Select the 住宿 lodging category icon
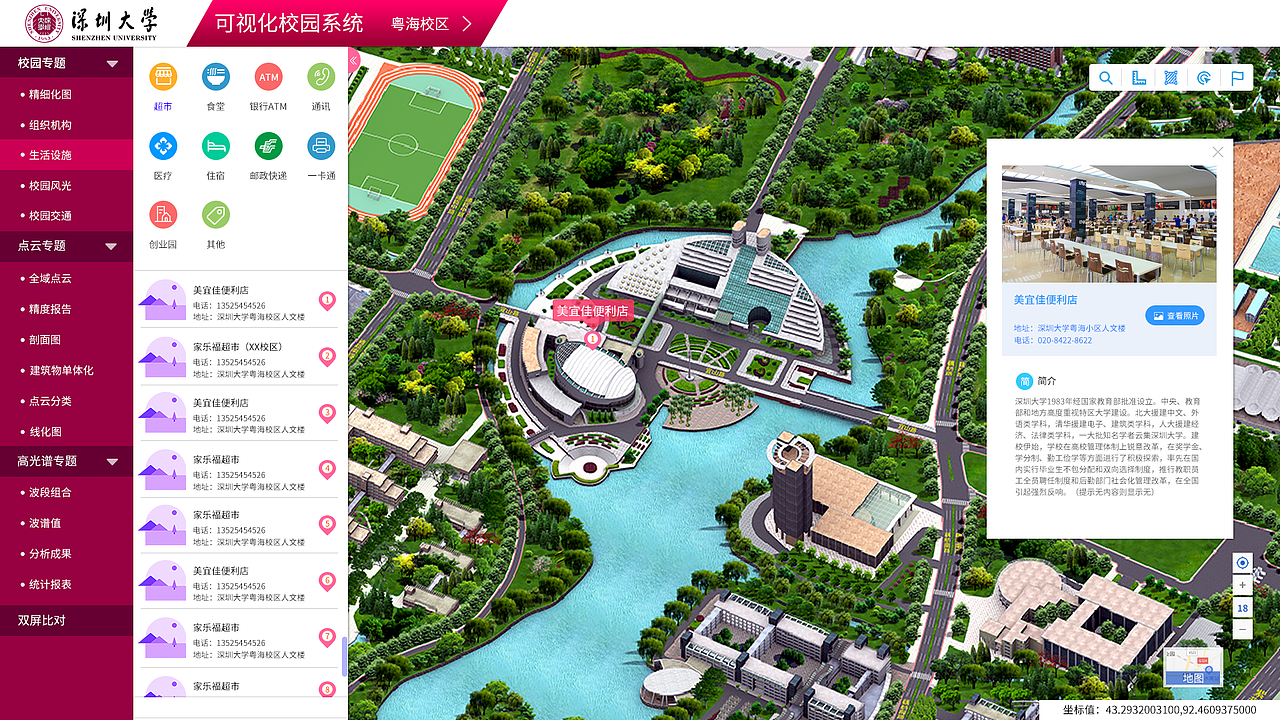 (215, 146)
